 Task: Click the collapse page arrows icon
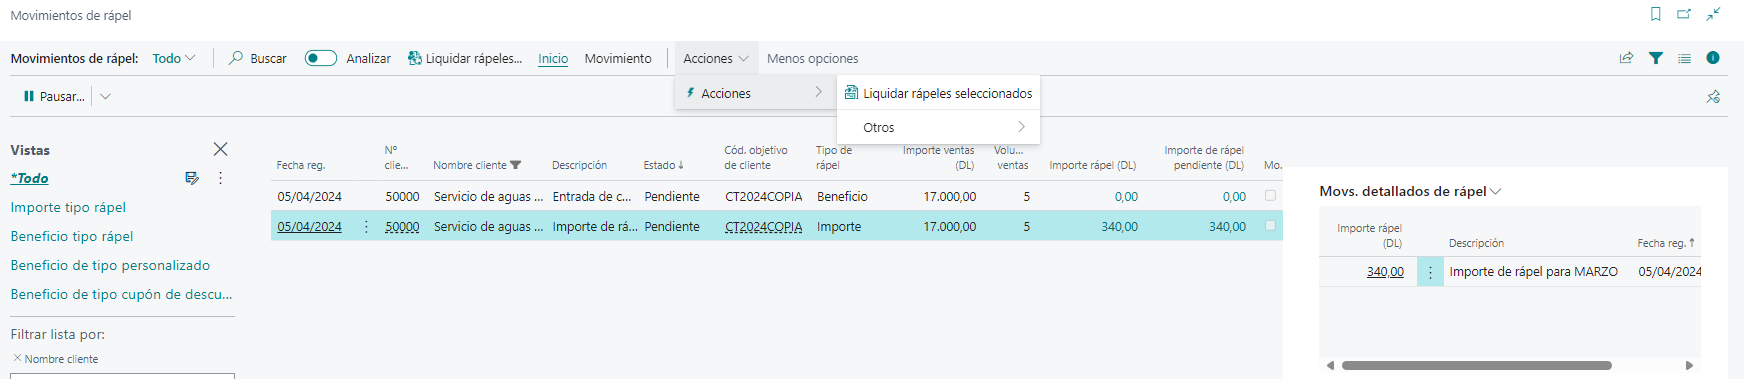pos(1713,14)
